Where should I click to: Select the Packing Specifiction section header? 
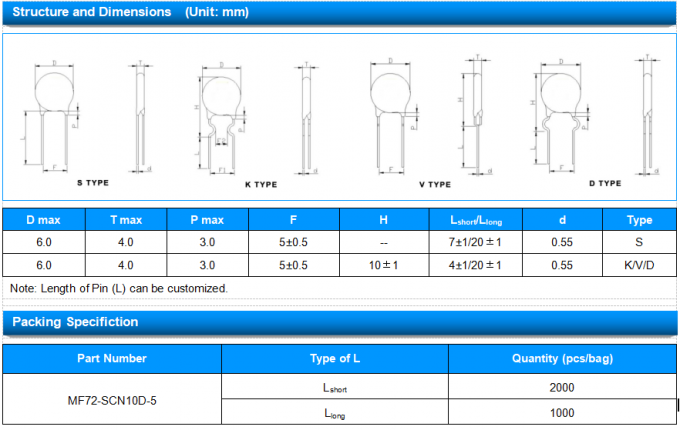pyautogui.click(x=75, y=322)
